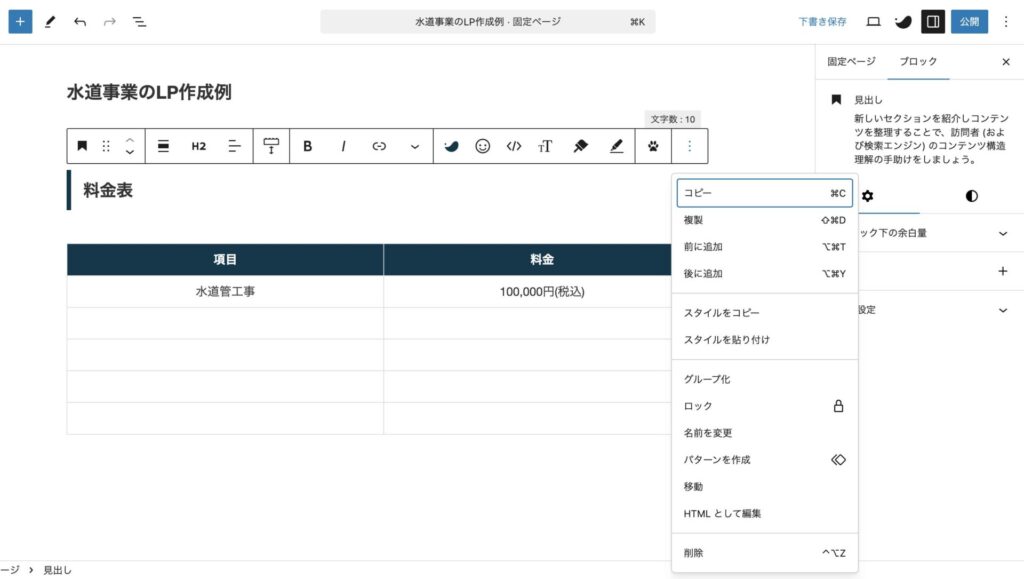Click the SWELL bird icon in top bar

(x=903, y=22)
